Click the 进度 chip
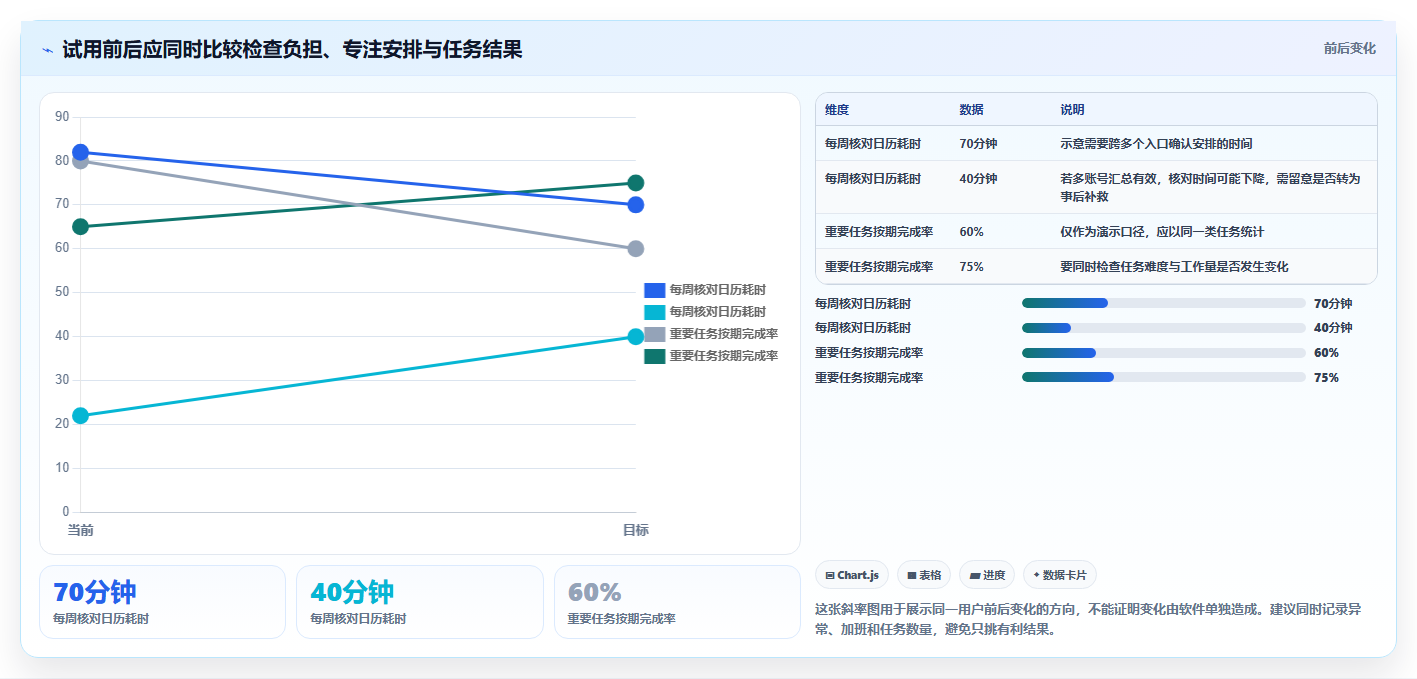The image size is (1417, 679). (x=986, y=575)
